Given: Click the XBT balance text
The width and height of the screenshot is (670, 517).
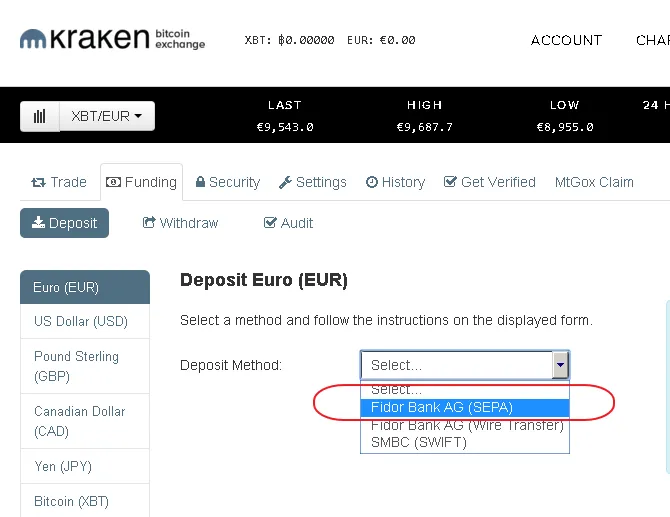Looking at the screenshot, I should (289, 40).
